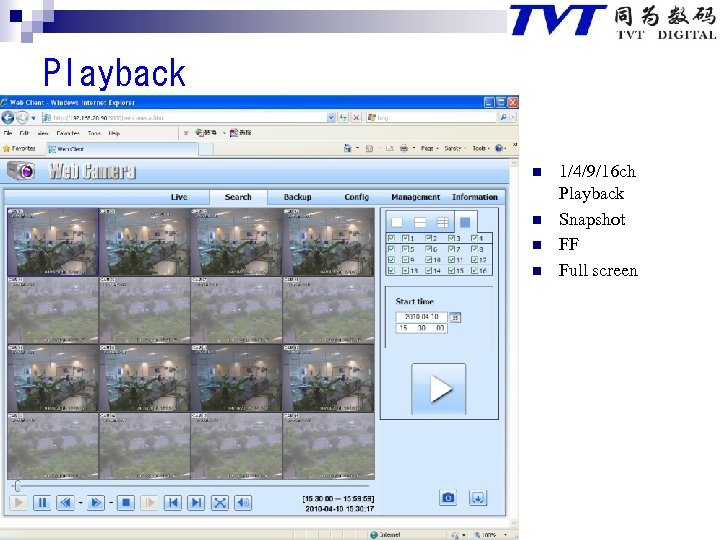Toggle the row-select checkbox for channels 9-12

point(391,259)
